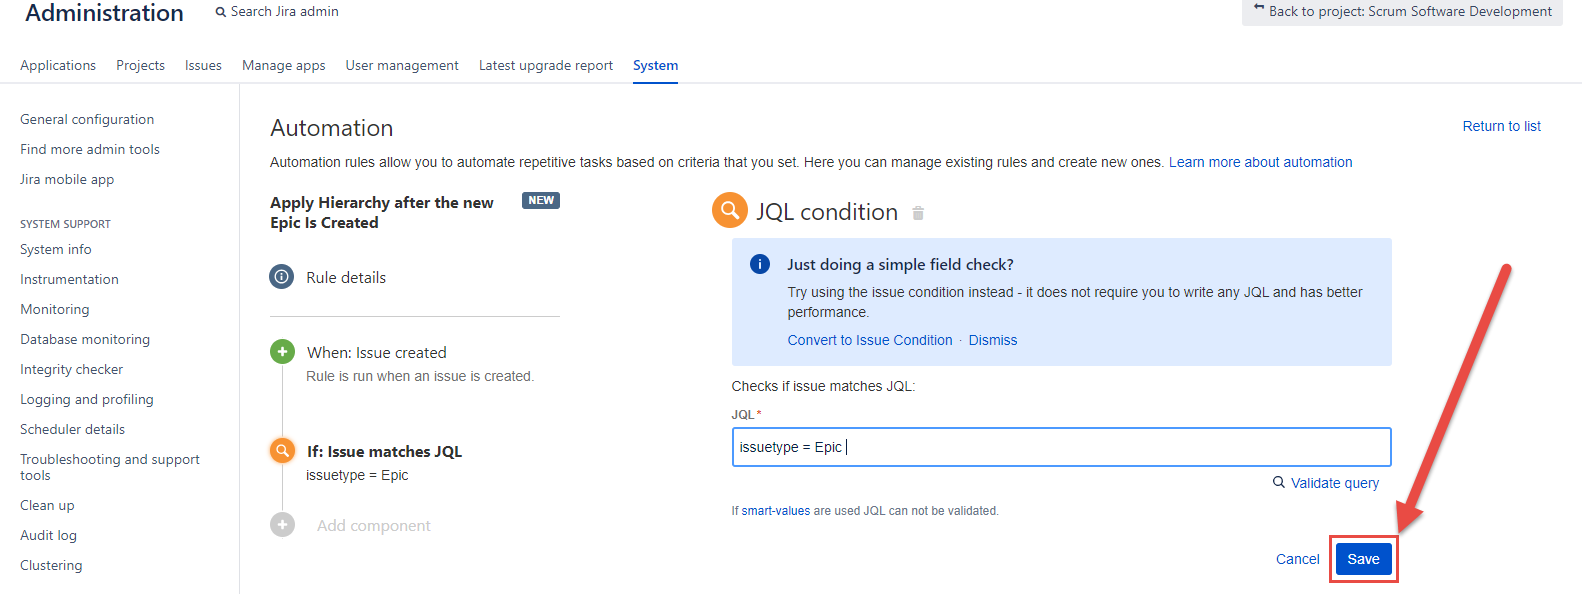1582x594 pixels.
Task: Save the JQL condition
Action: coord(1363,559)
